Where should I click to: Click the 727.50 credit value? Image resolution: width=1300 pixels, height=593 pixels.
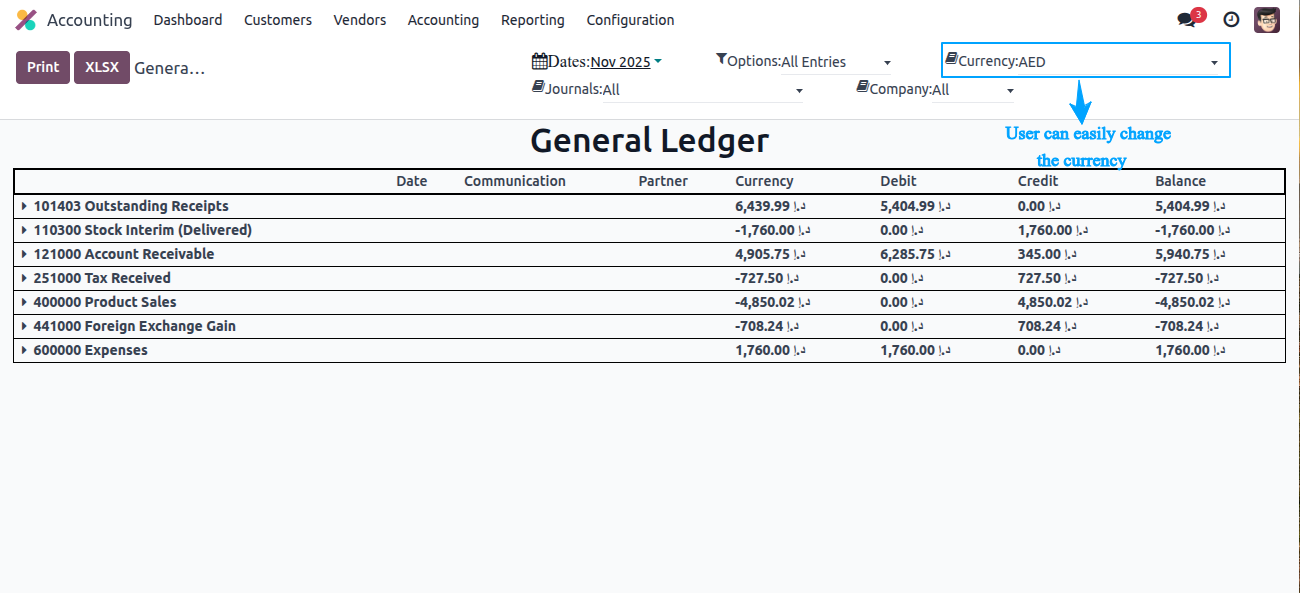(x=1046, y=278)
